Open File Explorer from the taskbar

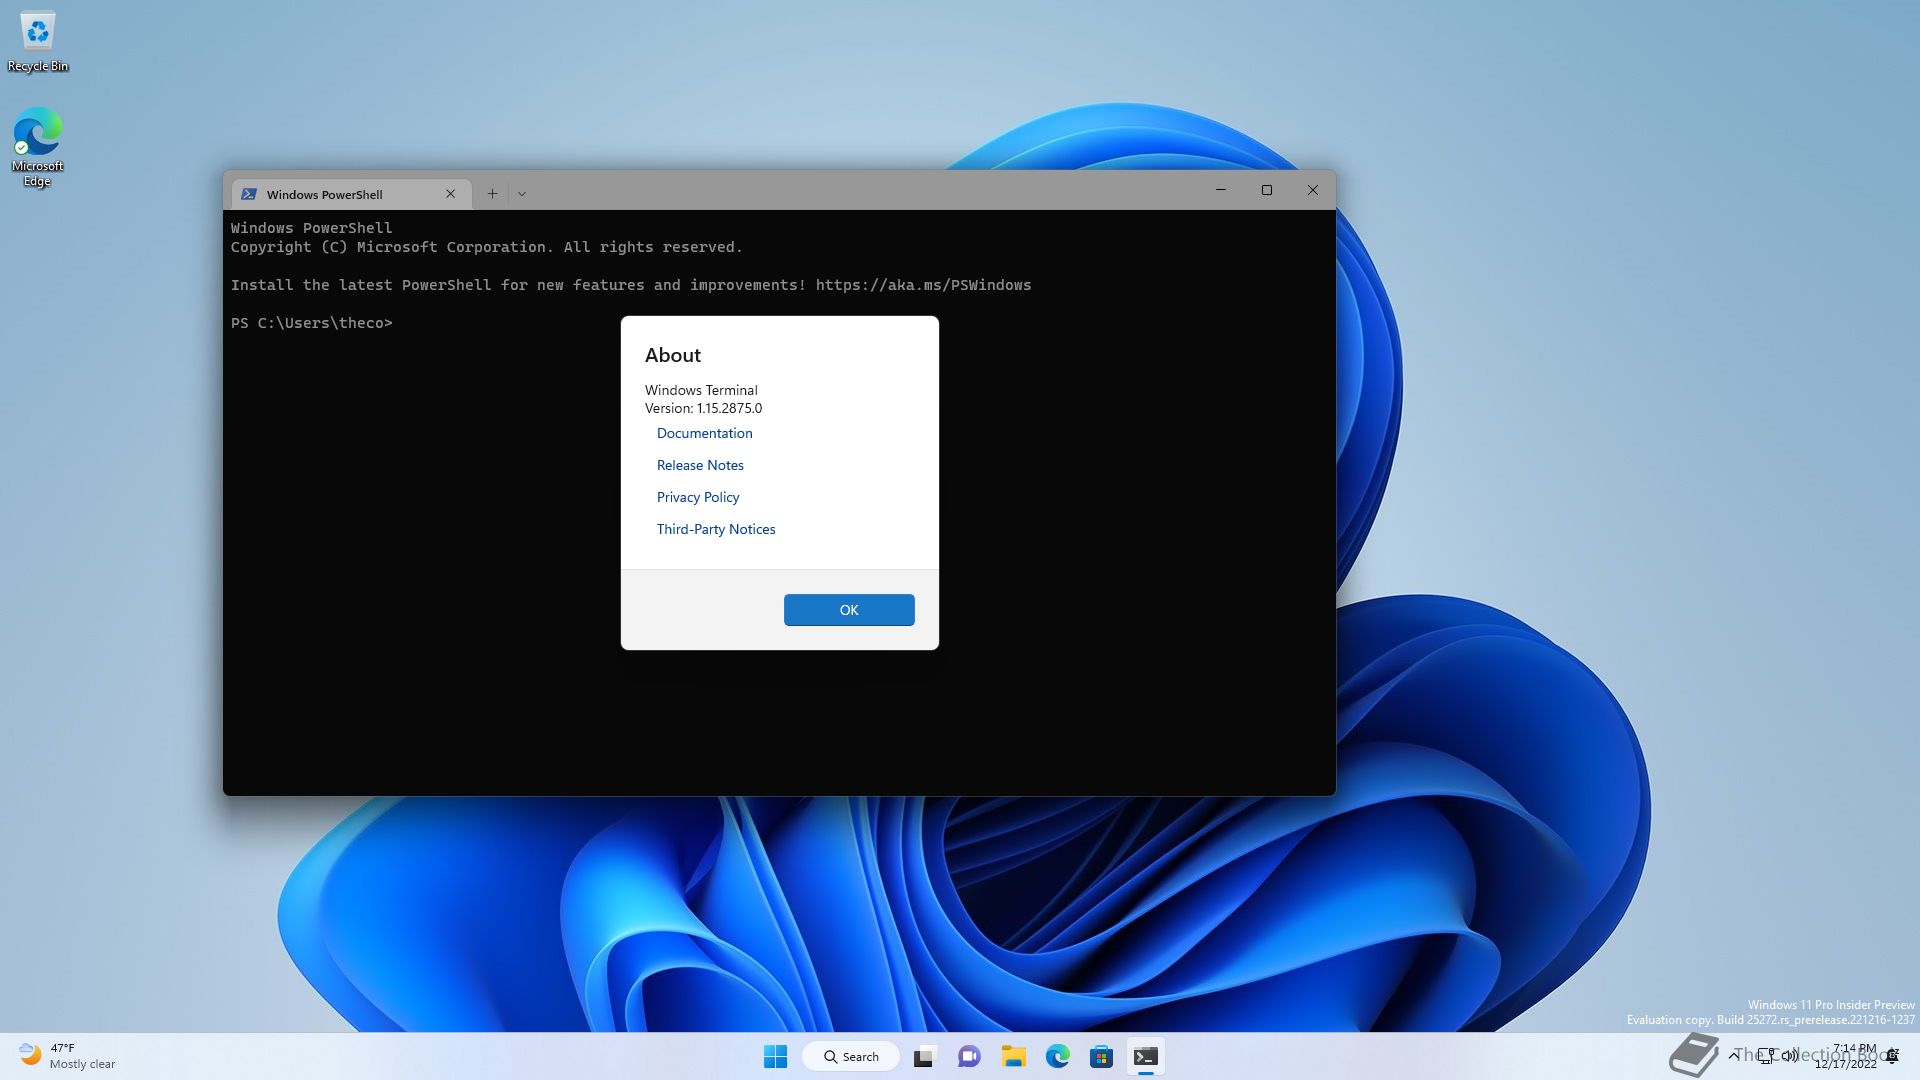(1013, 1056)
